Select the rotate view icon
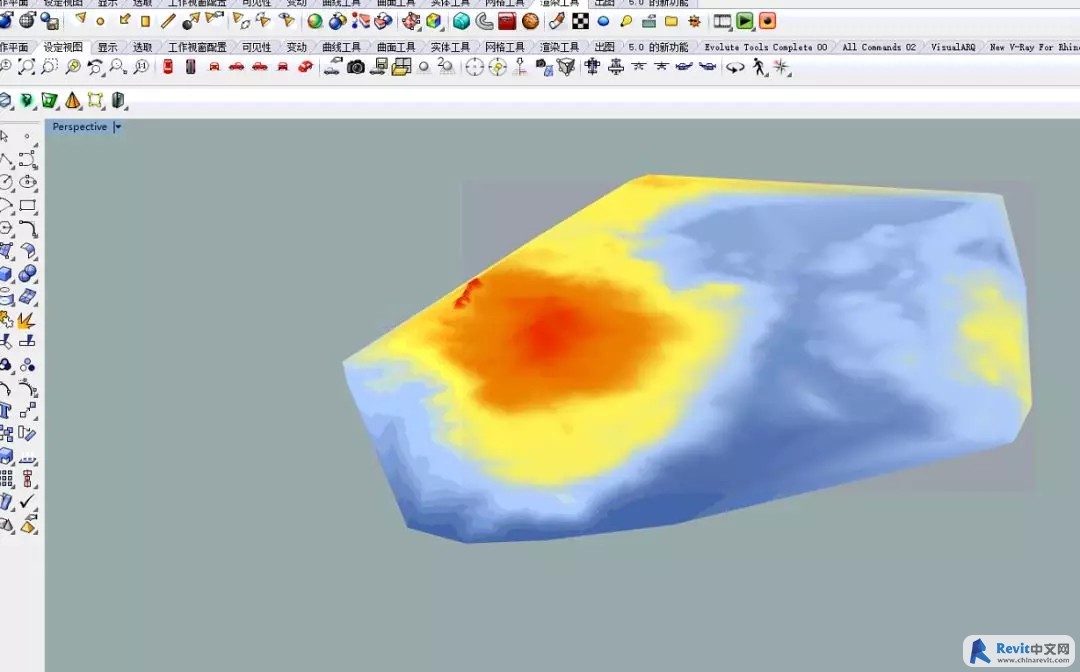1080x672 pixels. coord(96,67)
